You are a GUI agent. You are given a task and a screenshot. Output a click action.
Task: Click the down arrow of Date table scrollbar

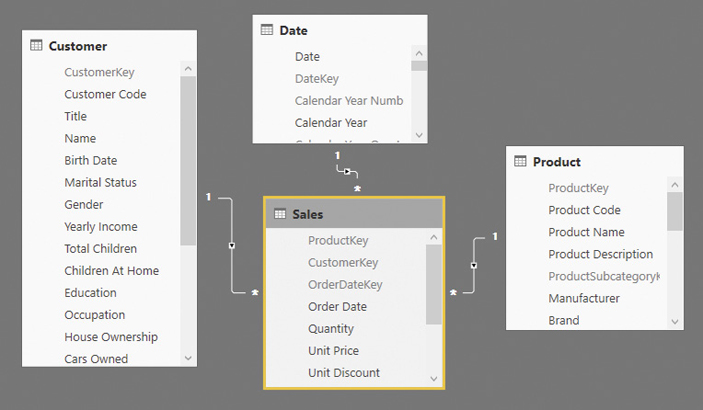point(419,135)
